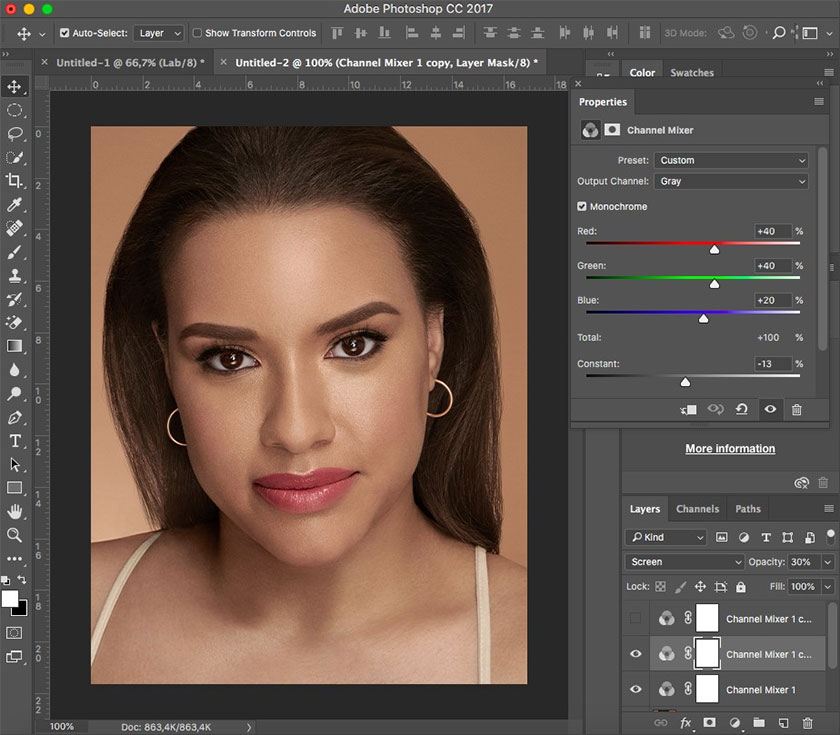Open the Screen blend mode dropdown
Viewport: 840px width, 735px height.
coord(684,562)
